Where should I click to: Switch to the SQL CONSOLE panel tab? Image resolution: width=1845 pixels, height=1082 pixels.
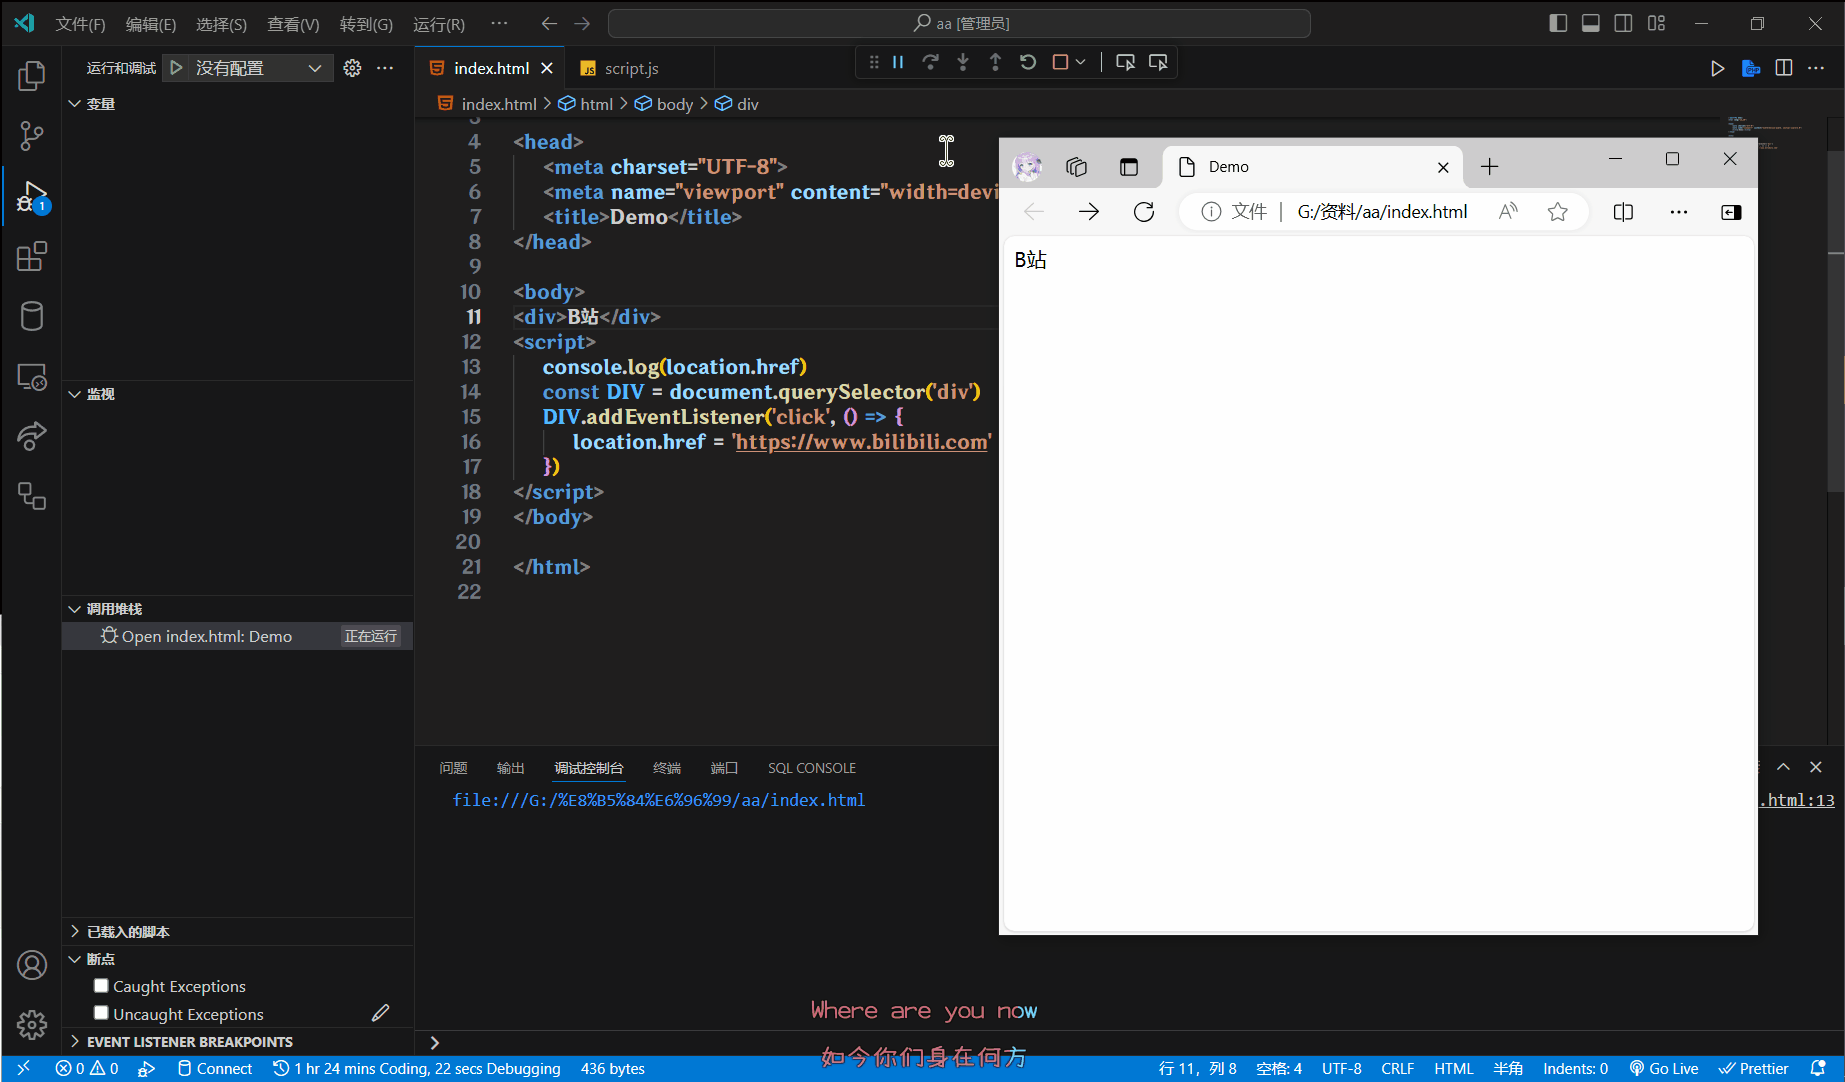(812, 768)
